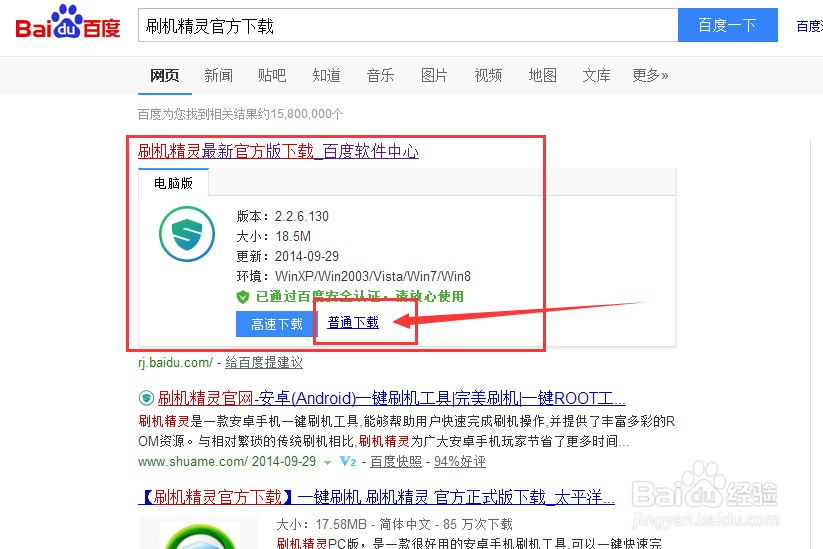This screenshot has height=549, width=823.
Task: Click the 版本: 2.2.6.130 text
Action: (282, 216)
